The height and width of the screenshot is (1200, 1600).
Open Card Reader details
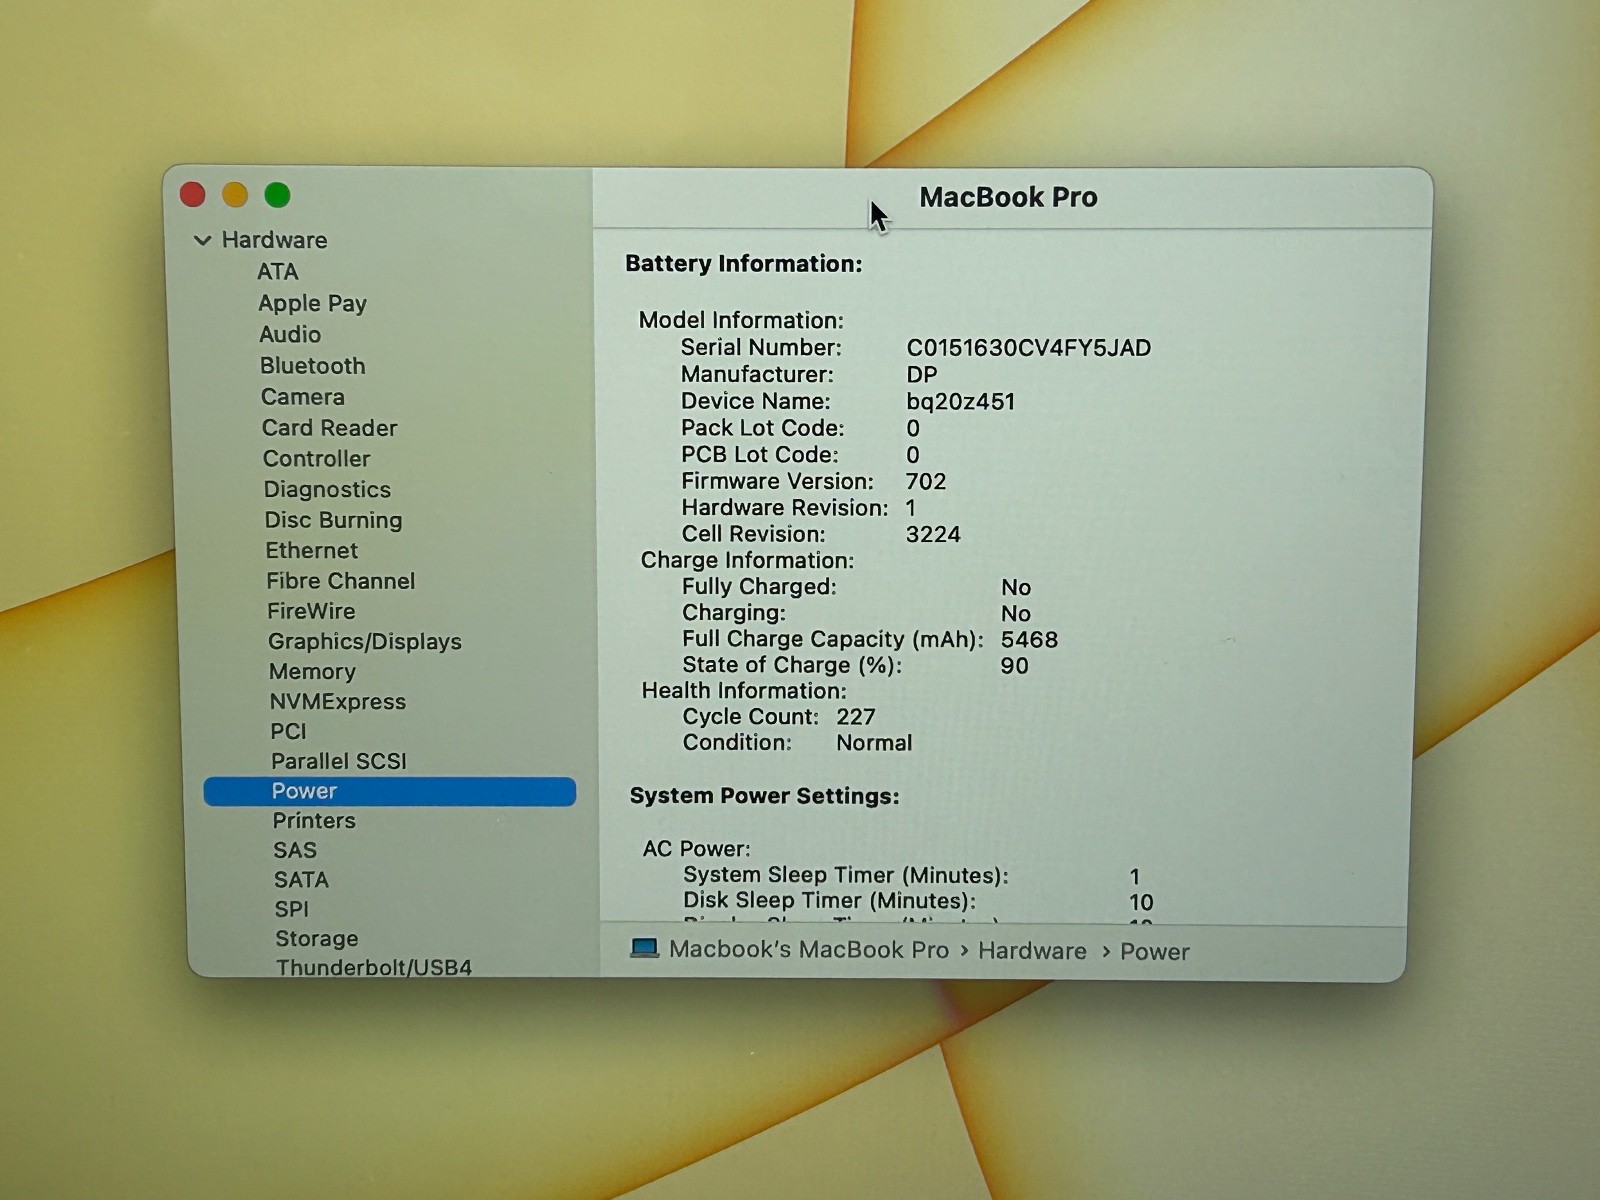click(329, 428)
